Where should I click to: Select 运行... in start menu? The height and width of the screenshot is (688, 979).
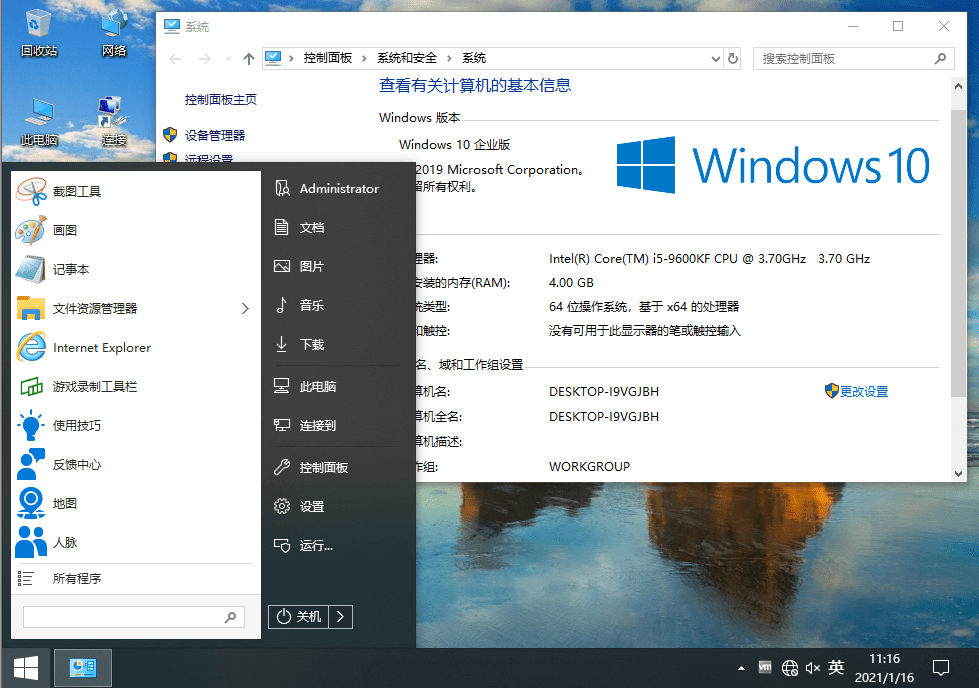(338, 545)
